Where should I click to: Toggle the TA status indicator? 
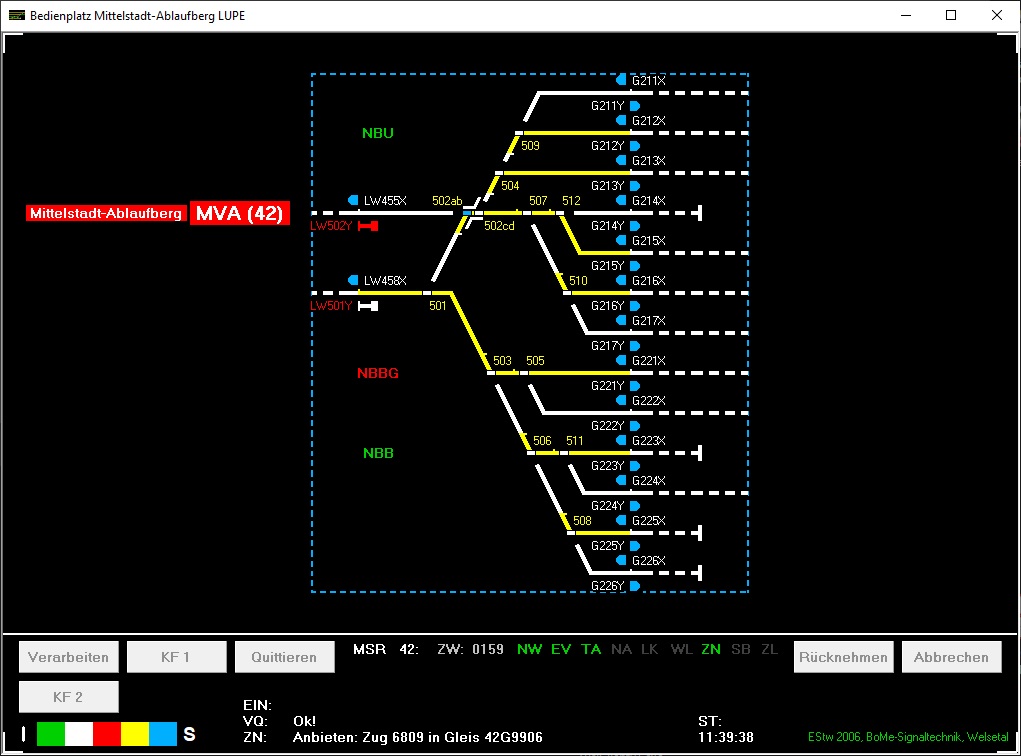click(591, 650)
